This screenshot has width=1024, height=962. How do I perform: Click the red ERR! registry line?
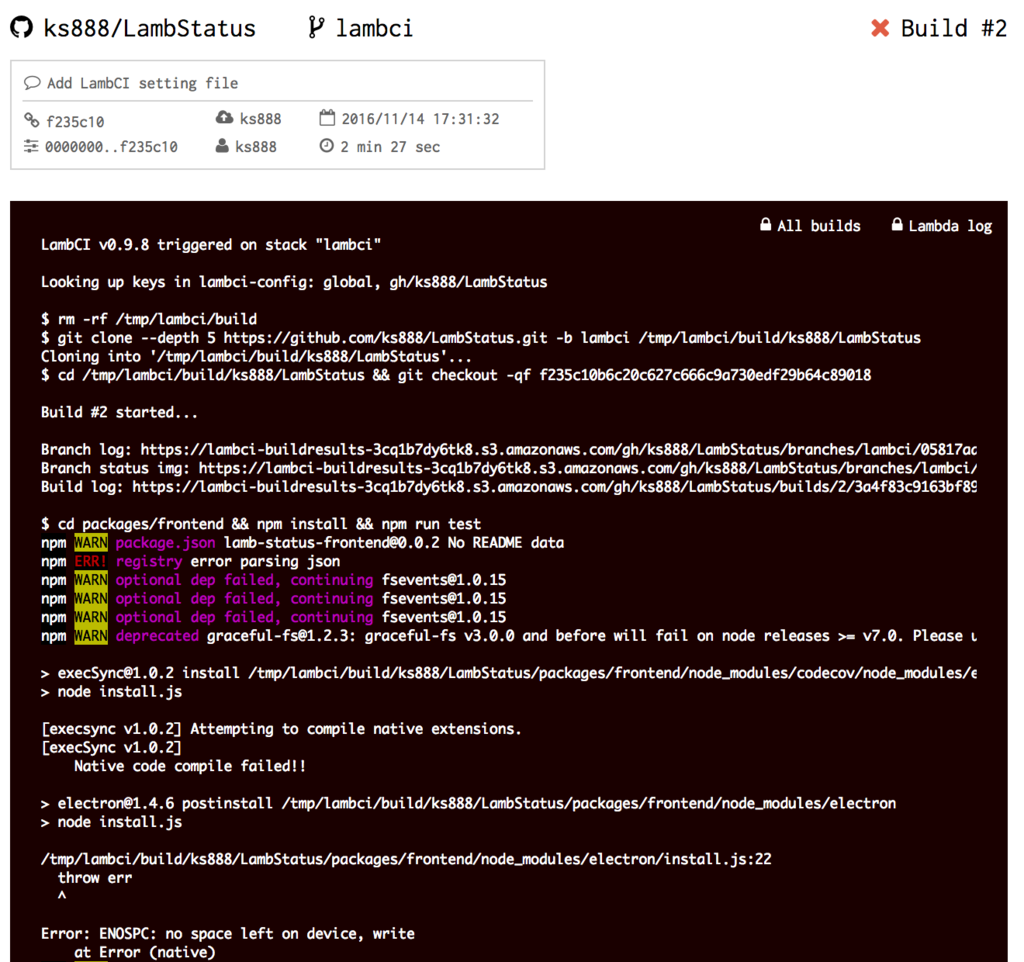(x=190, y=562)
